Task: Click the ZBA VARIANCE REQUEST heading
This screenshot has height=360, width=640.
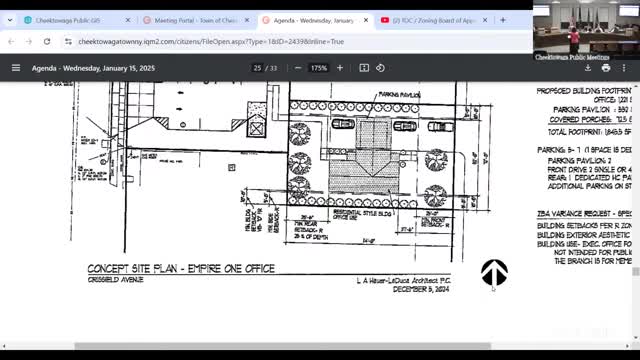Action: coord(584,214)
